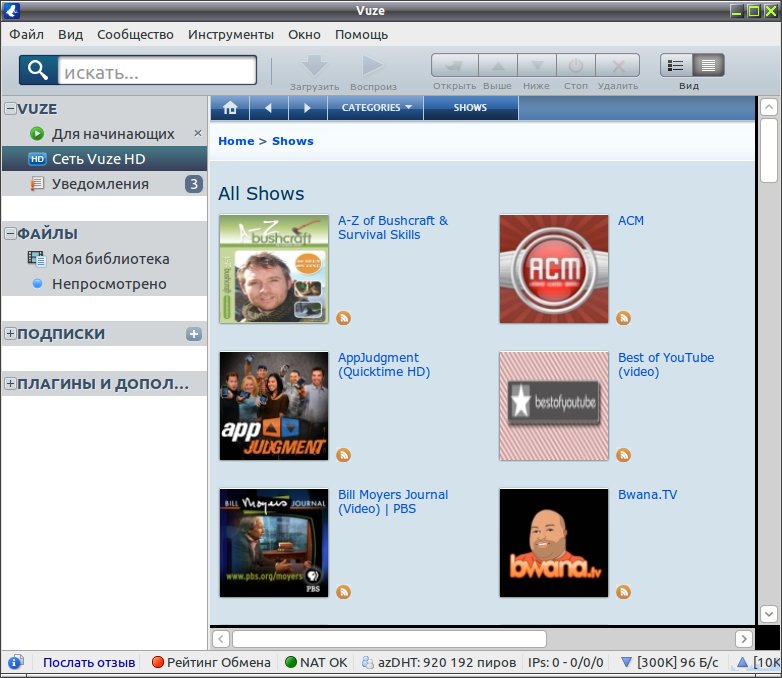This screenshot has height=678, width=782.
Task: Click the Выше move up button
Action: pyautogui.click(x=498, y=65)
